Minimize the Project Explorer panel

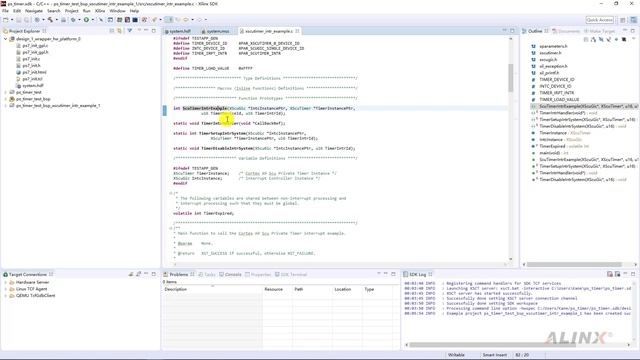(x=146, y=31)
